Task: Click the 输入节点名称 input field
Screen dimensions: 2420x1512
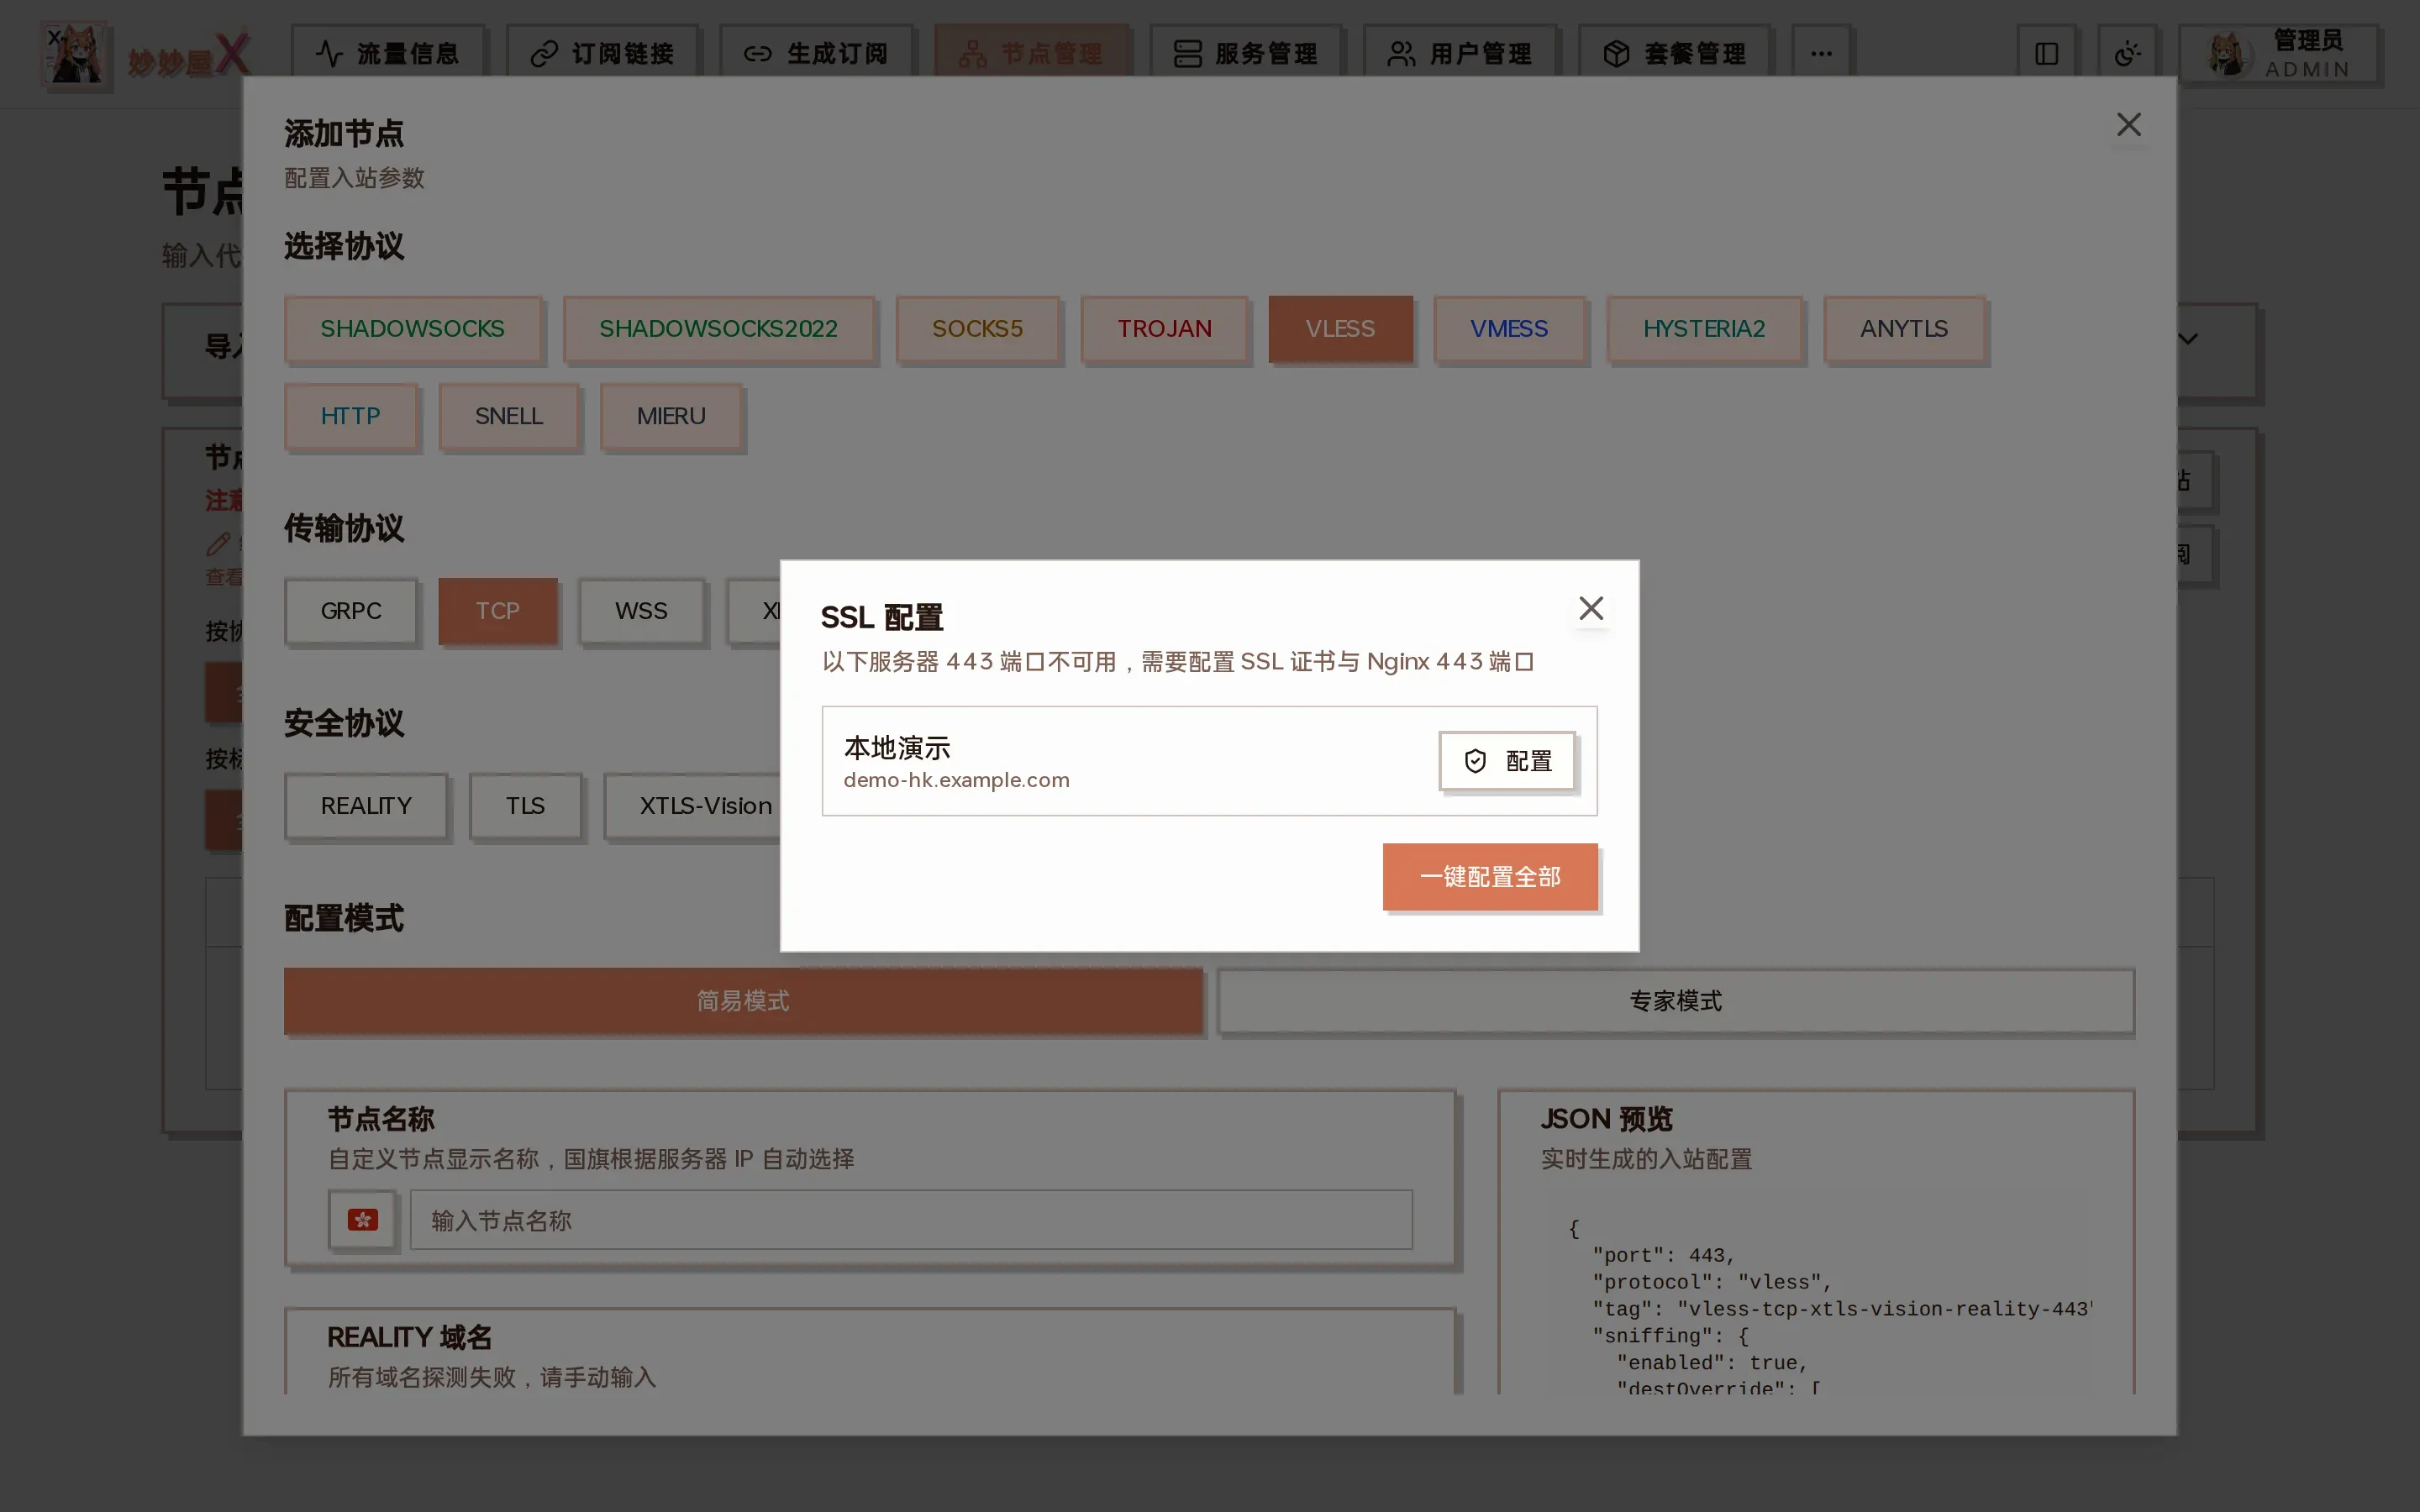Action: 911,1220
